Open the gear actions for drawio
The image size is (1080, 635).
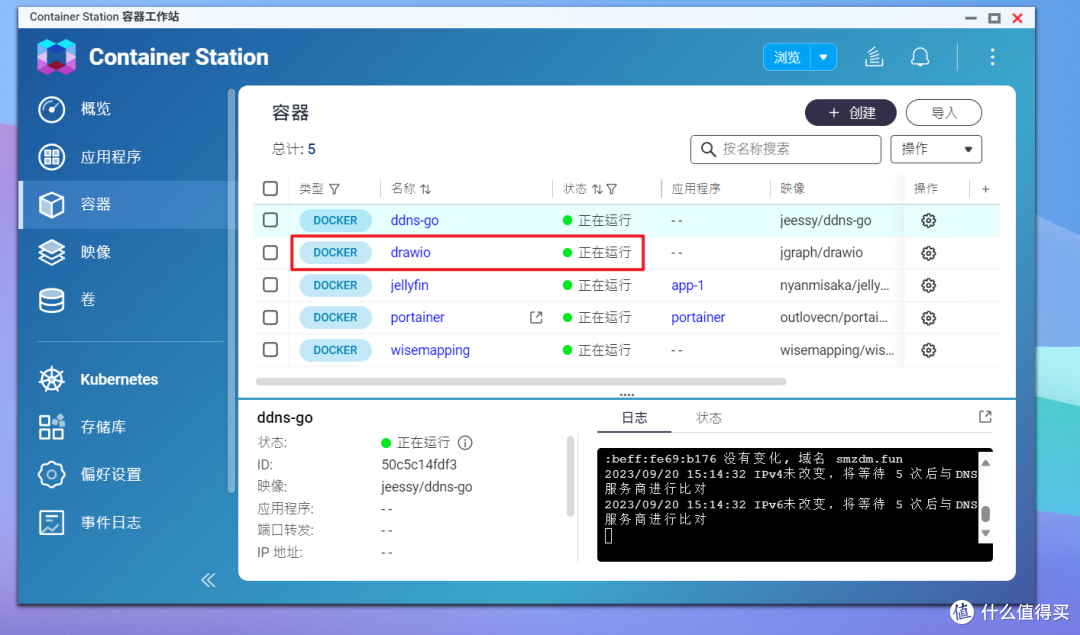click(928, 253)
